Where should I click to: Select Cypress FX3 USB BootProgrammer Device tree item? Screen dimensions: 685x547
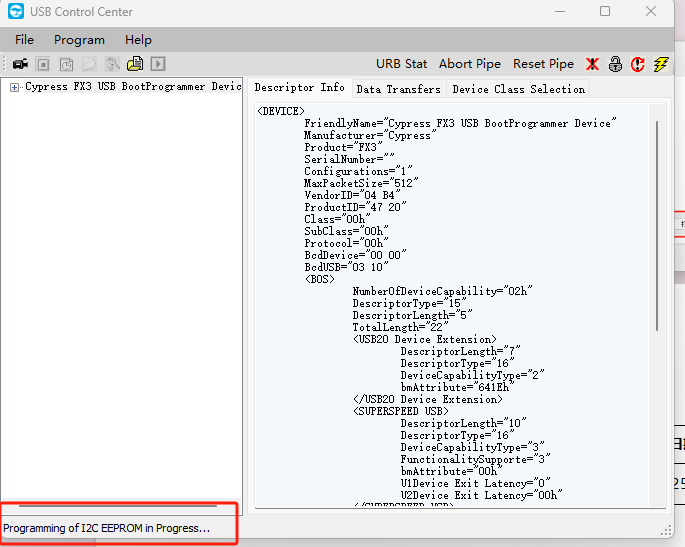133,87
